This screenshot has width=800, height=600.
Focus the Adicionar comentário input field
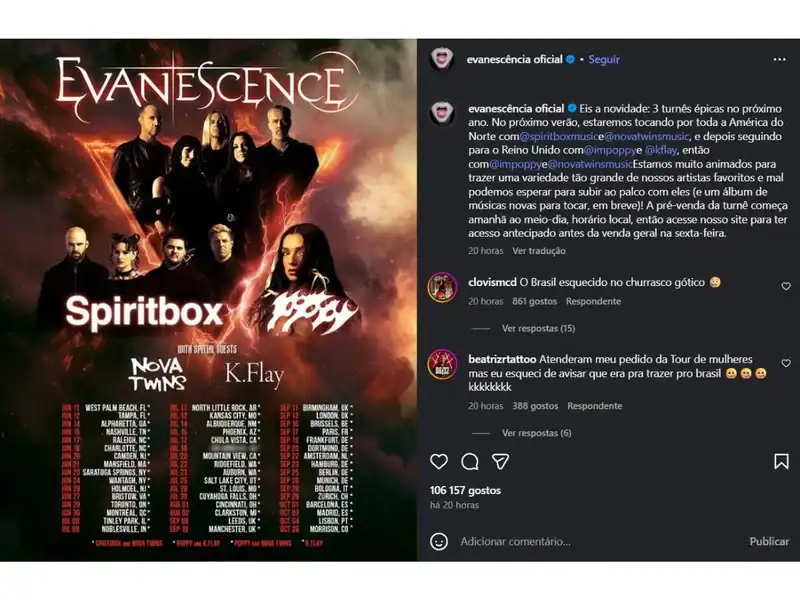point(599,541)
